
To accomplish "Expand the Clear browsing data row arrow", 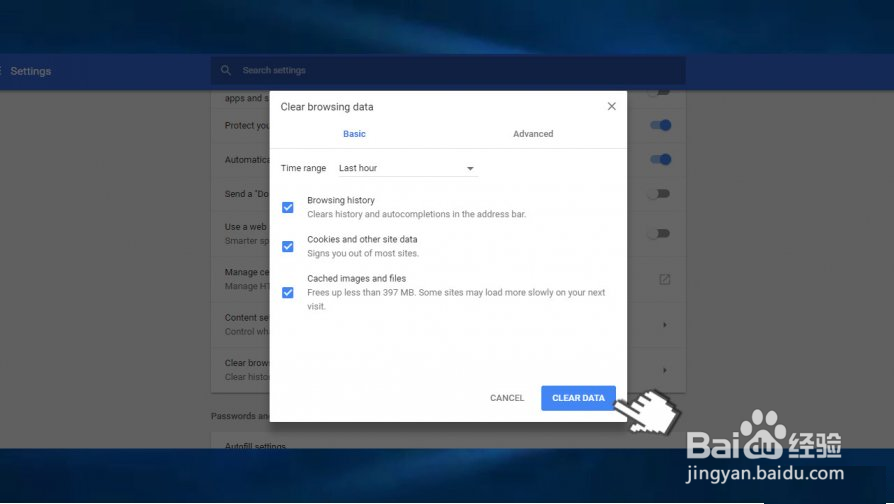I will pyautogui.click(x=665, y=371).
